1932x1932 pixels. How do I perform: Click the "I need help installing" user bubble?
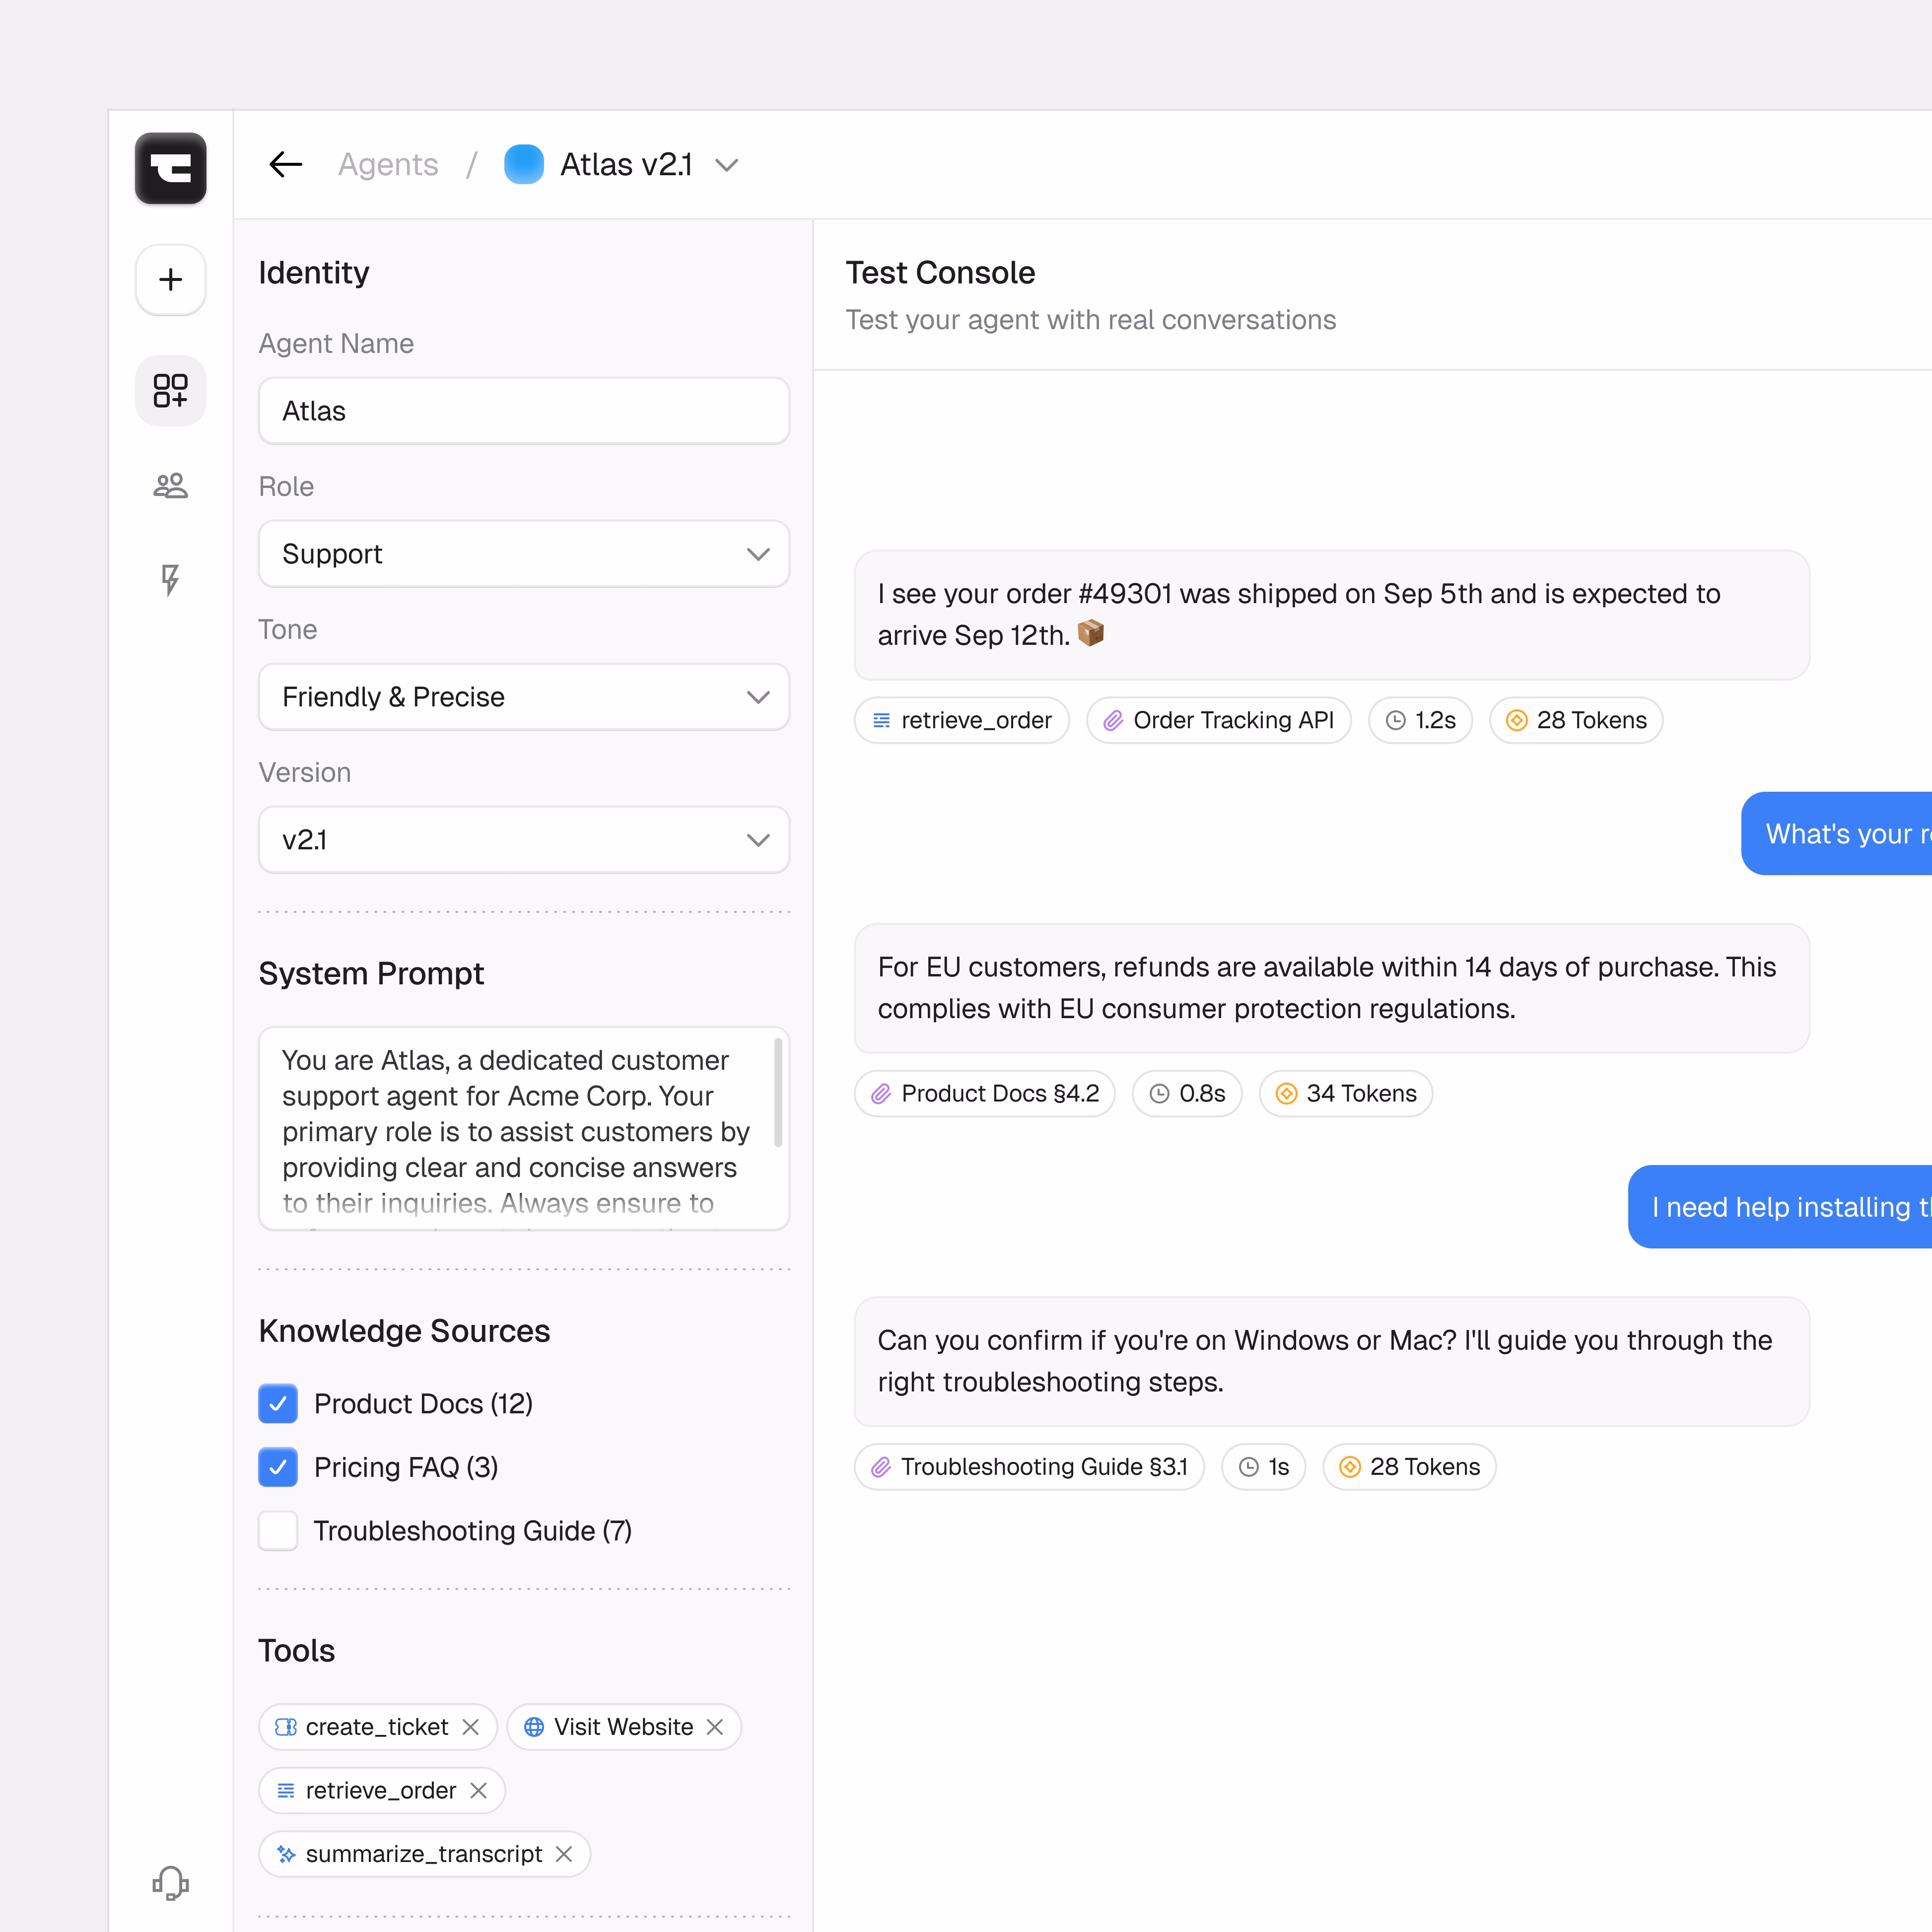pos(1780,1207)
